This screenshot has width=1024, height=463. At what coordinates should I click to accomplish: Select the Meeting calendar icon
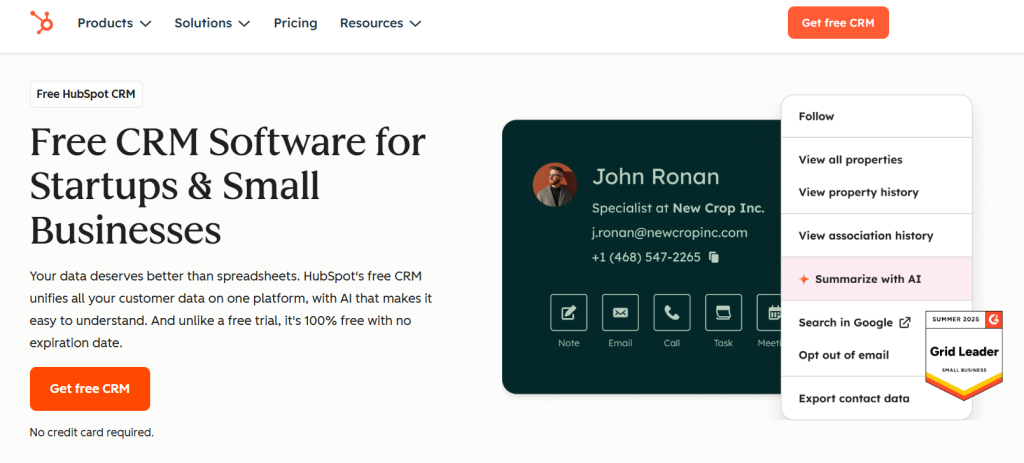[769, 312]
